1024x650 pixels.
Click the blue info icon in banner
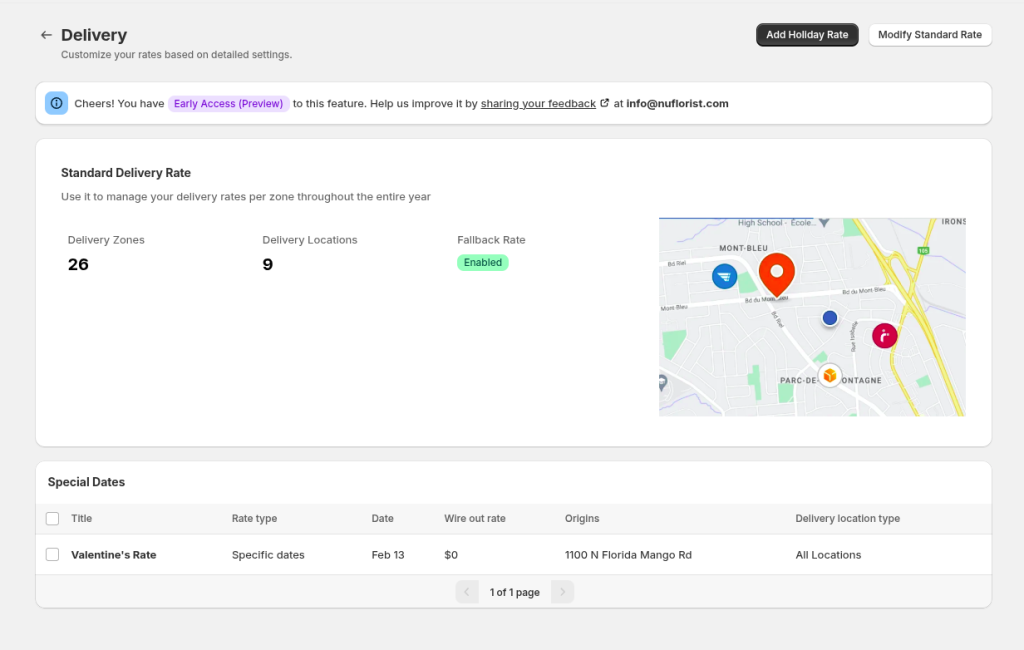56,103
